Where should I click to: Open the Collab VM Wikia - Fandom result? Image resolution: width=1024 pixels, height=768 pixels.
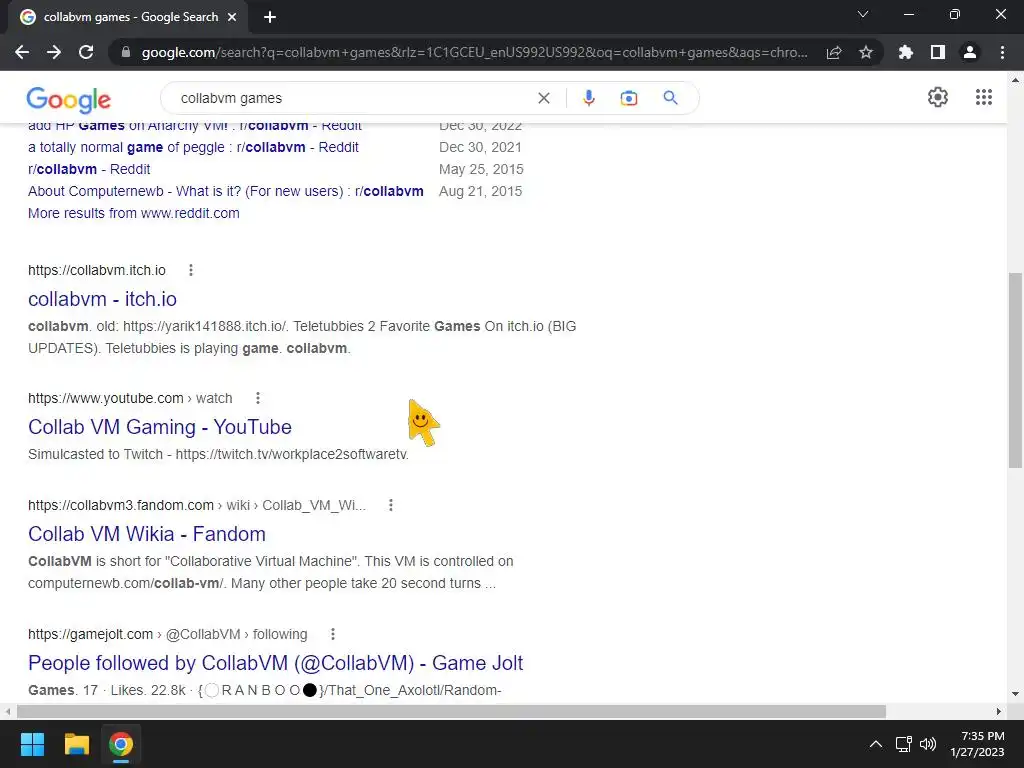(x=147, y=534)
